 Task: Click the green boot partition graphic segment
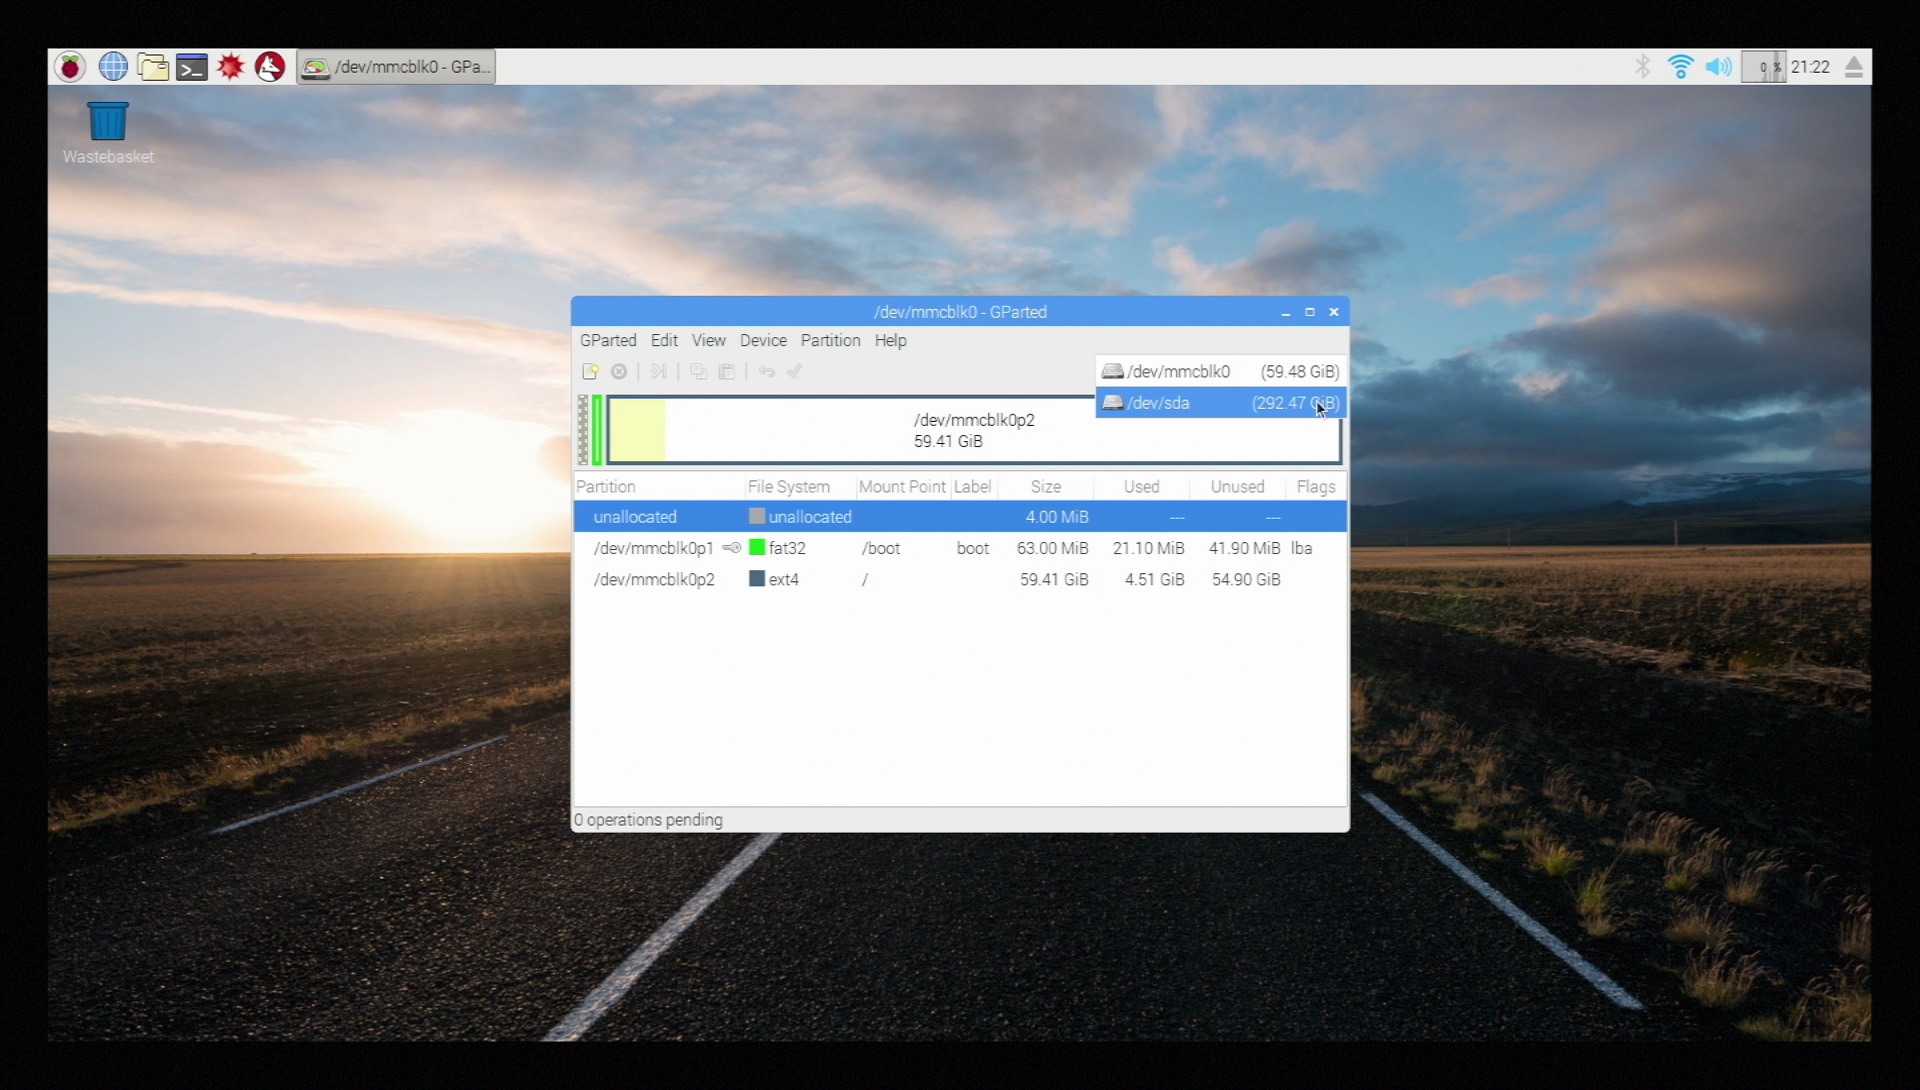pyautogui.click(x=597, y=431)
